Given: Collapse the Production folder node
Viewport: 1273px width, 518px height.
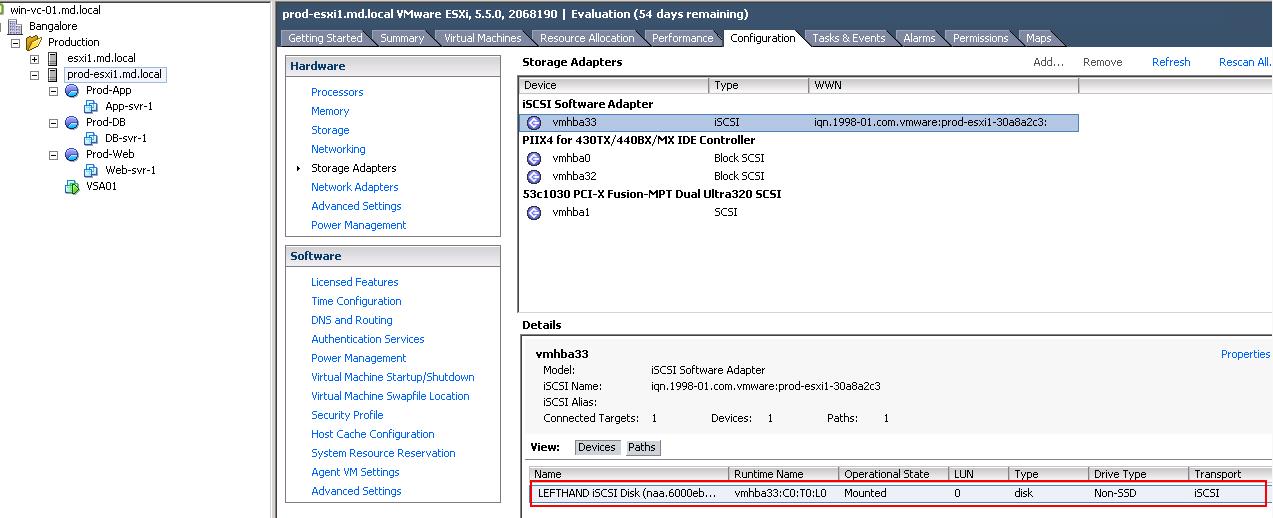Looking at the screenshot, I should click(16, 42).
